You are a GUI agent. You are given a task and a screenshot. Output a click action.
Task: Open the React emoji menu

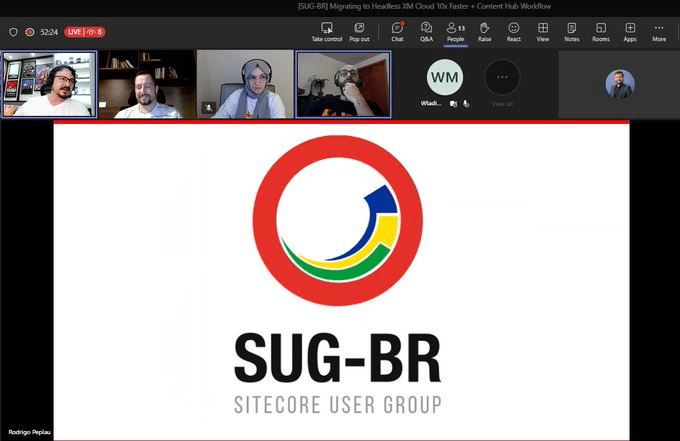513,31
